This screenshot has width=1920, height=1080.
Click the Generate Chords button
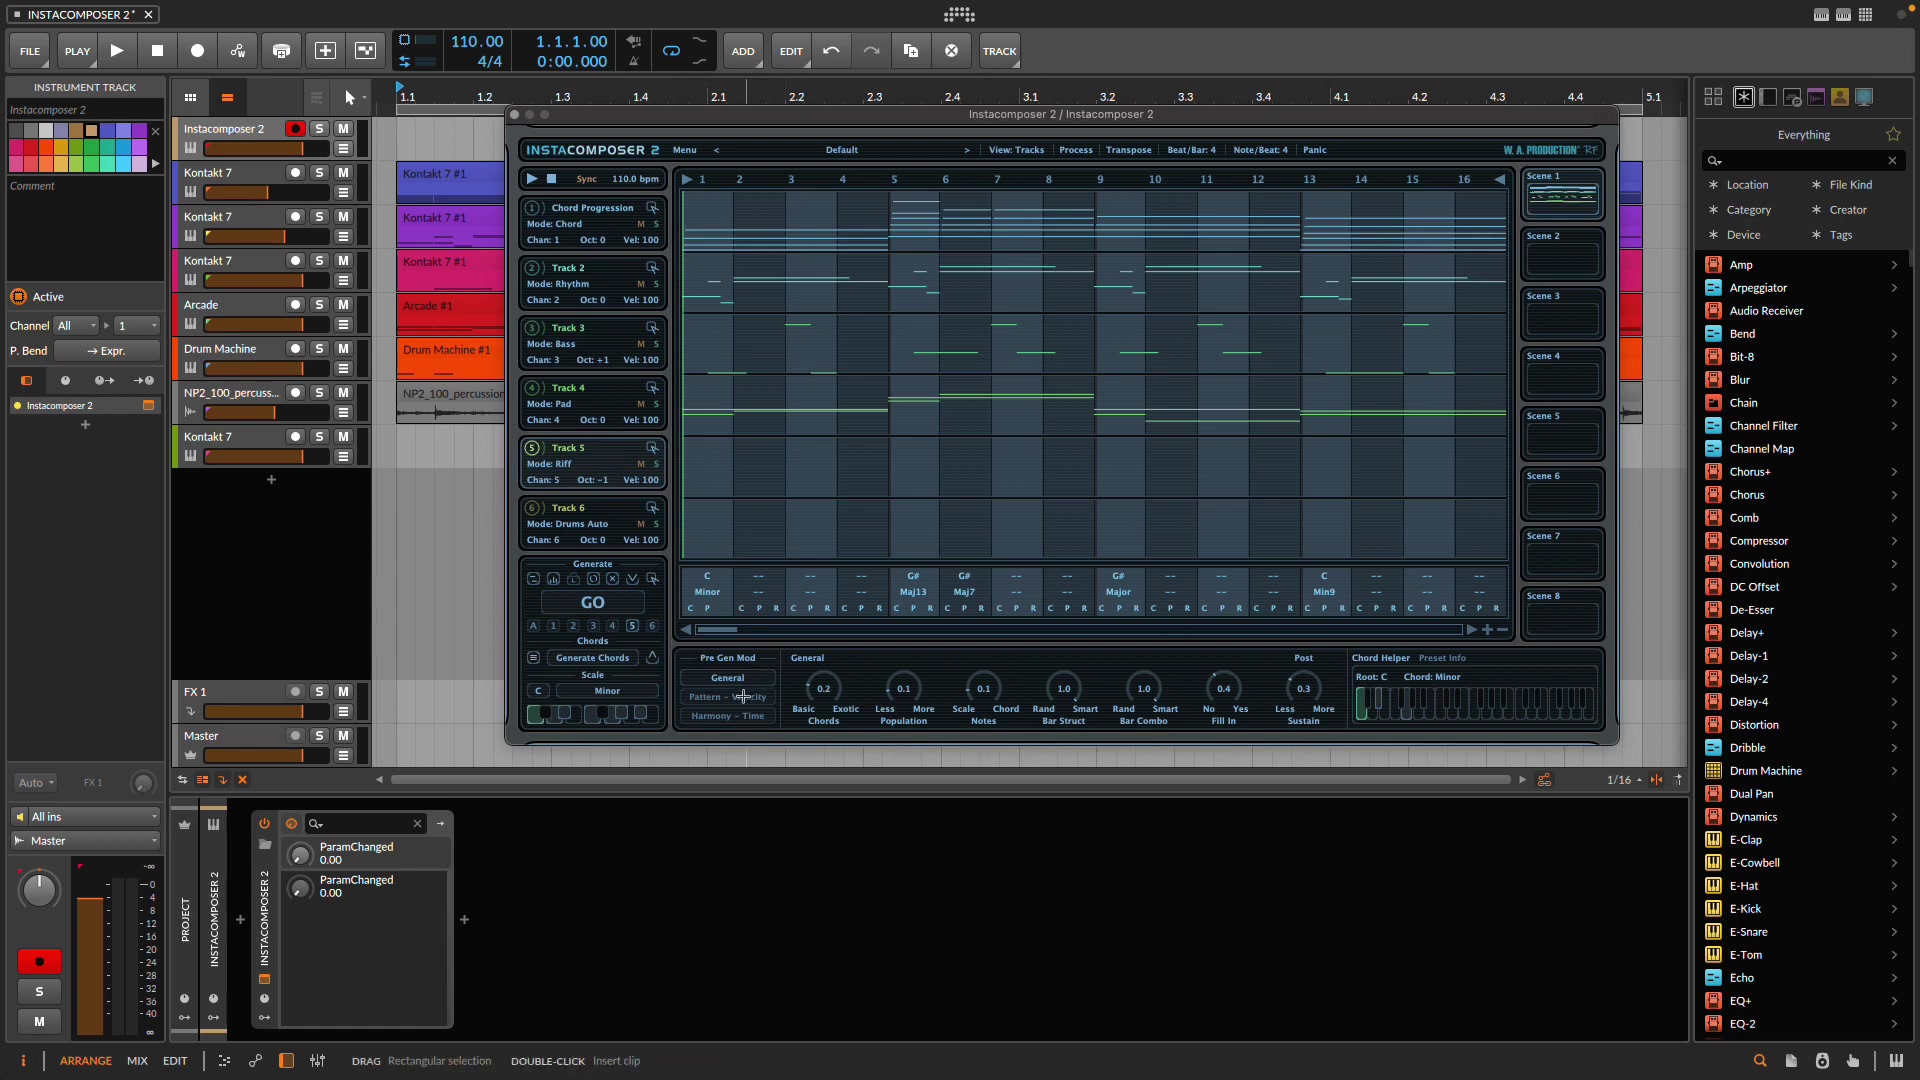coord(593,658)
